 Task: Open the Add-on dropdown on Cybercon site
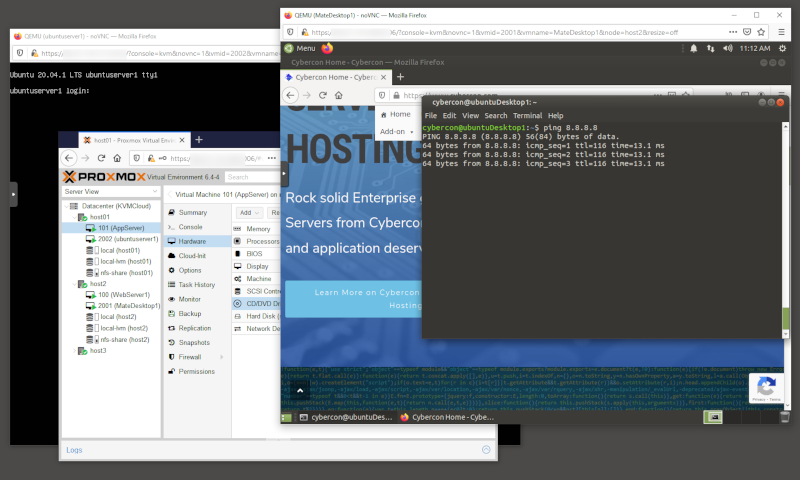point(396,132)
